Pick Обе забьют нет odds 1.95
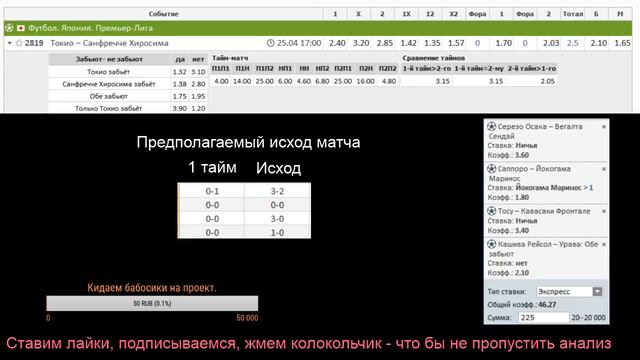The height and width of the screenshot is (360, 640). tap(198, 96)
